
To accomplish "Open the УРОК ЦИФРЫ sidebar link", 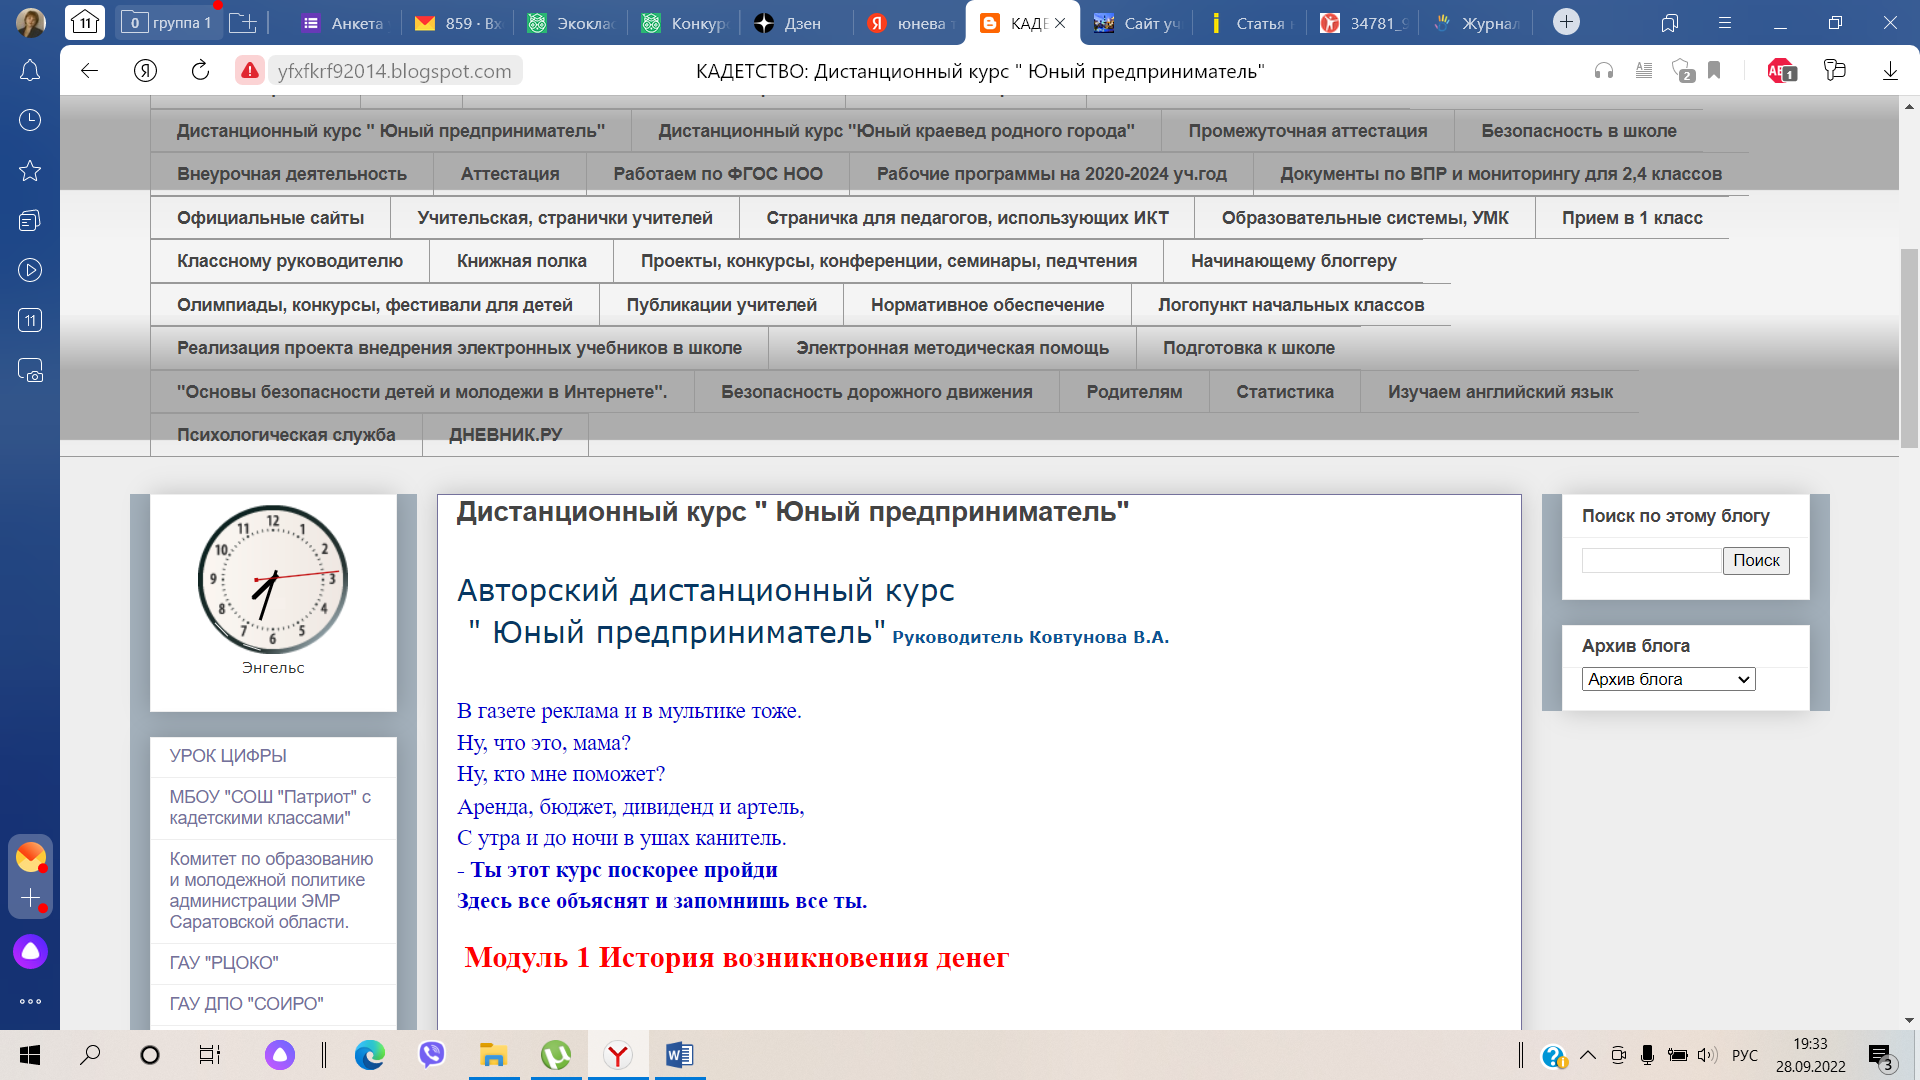I will click(x=228, y=756).
